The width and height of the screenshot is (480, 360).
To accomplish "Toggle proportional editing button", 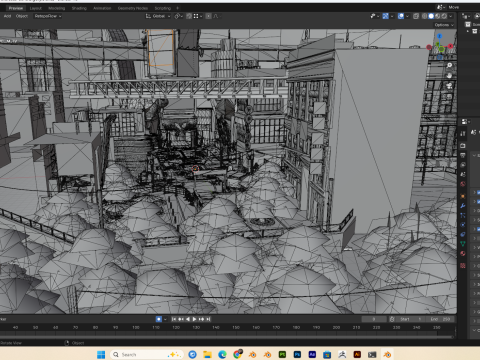I will [x=208, y=16].
